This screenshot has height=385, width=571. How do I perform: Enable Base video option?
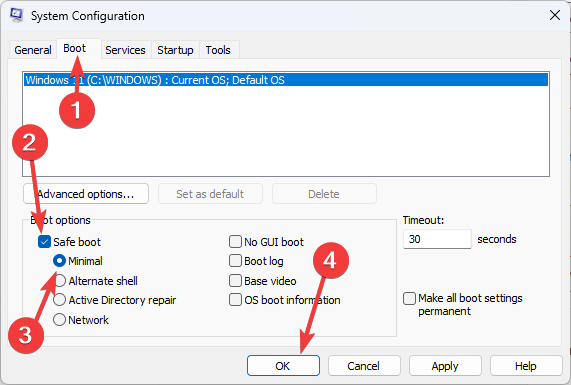click(x=235, y=281)
